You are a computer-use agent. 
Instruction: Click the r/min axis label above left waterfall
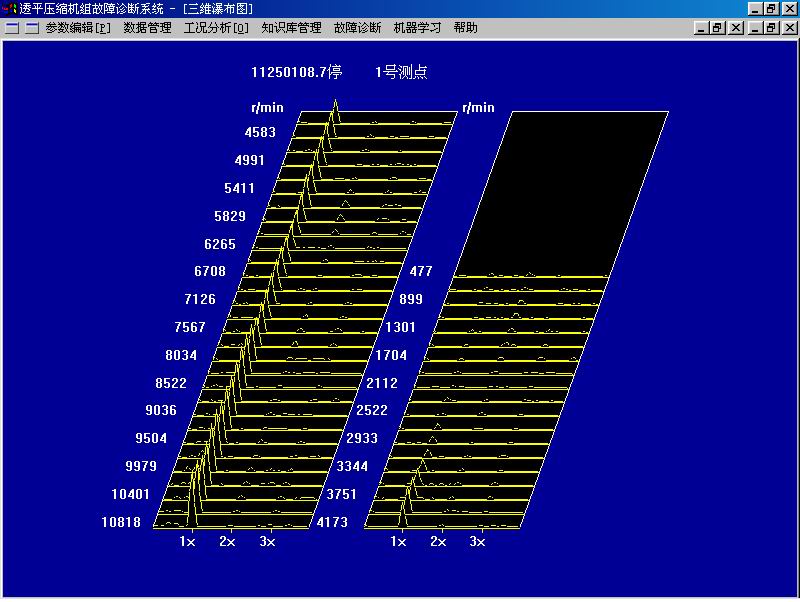point(267,108)
